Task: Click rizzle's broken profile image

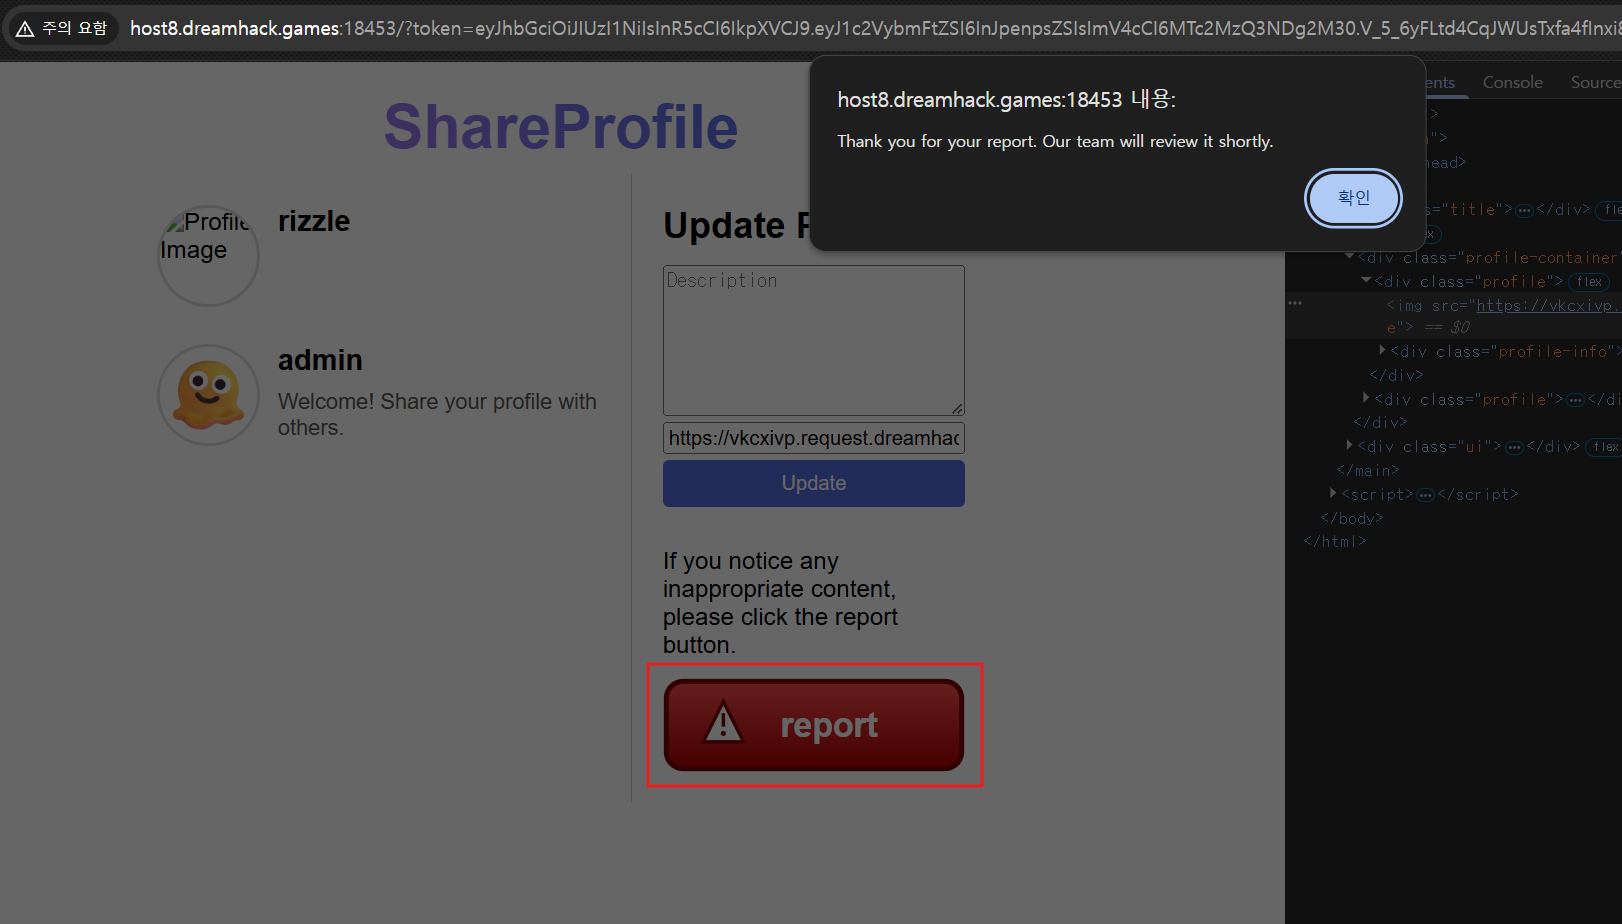Action: 208,256
